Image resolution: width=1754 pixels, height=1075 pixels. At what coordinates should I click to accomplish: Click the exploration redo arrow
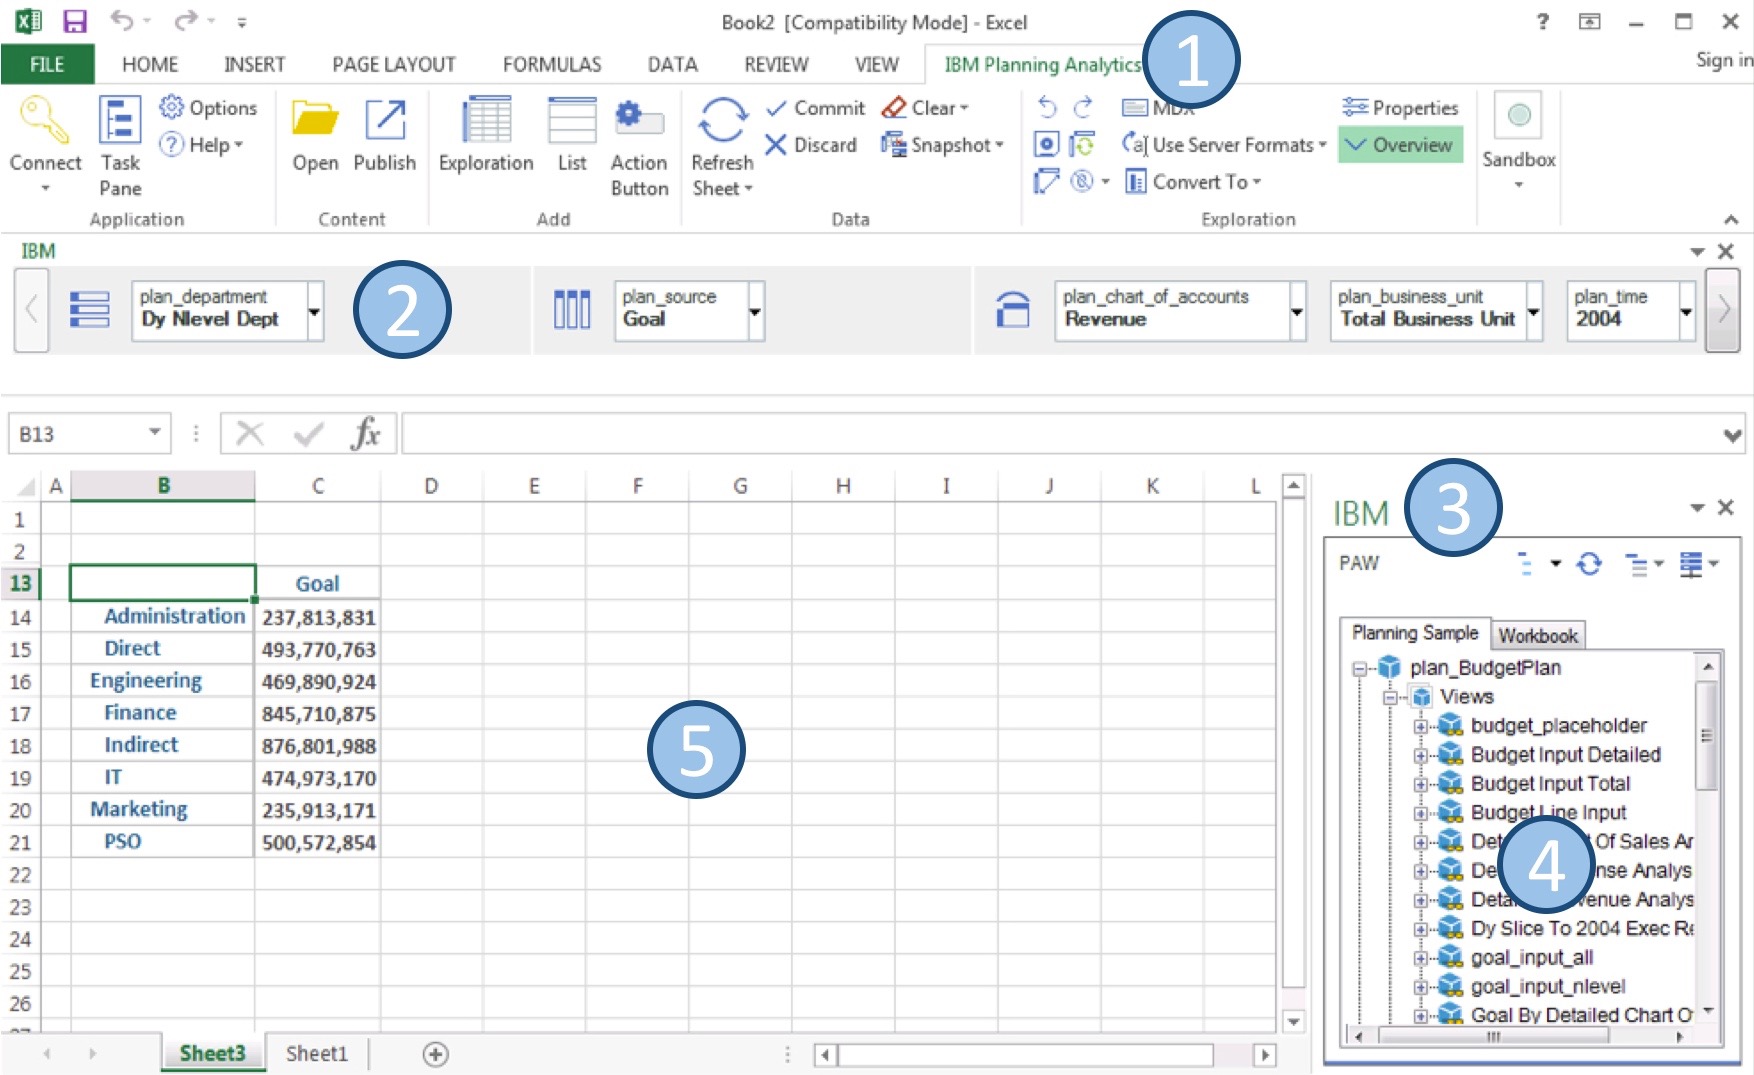[x=1083, y=107]
